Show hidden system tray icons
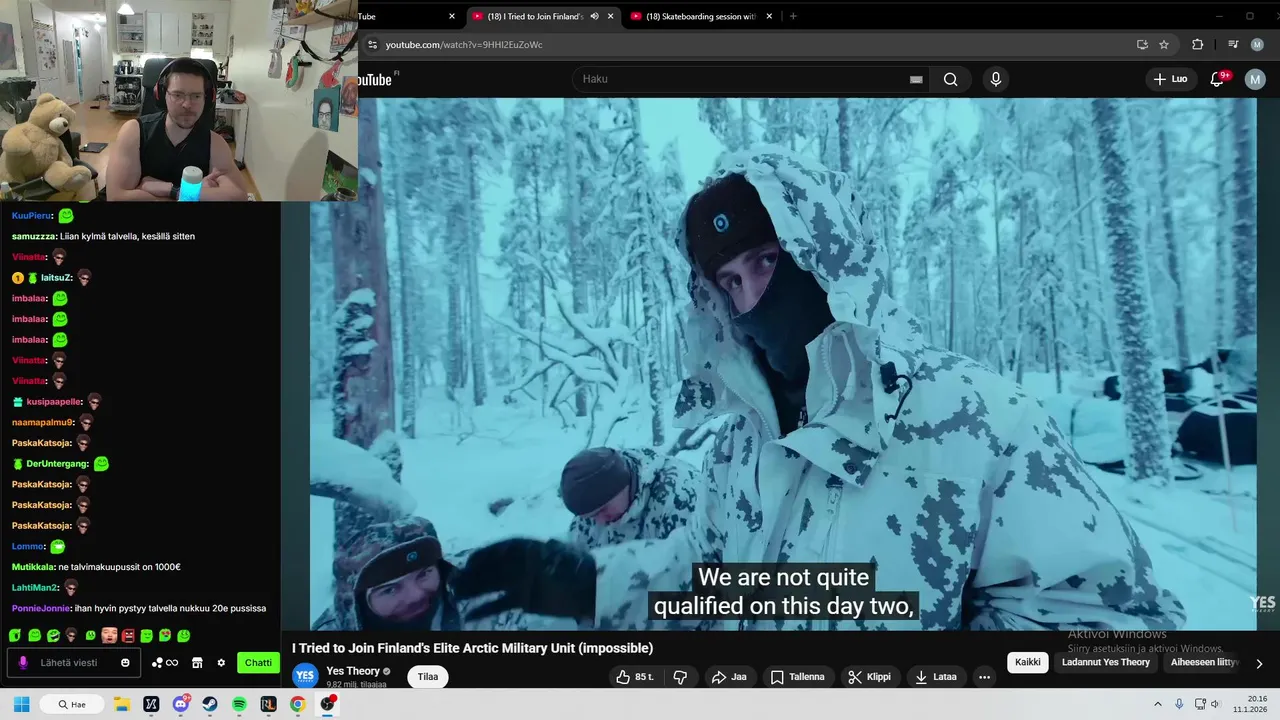1280x720 pixels. click(1158, 704)
